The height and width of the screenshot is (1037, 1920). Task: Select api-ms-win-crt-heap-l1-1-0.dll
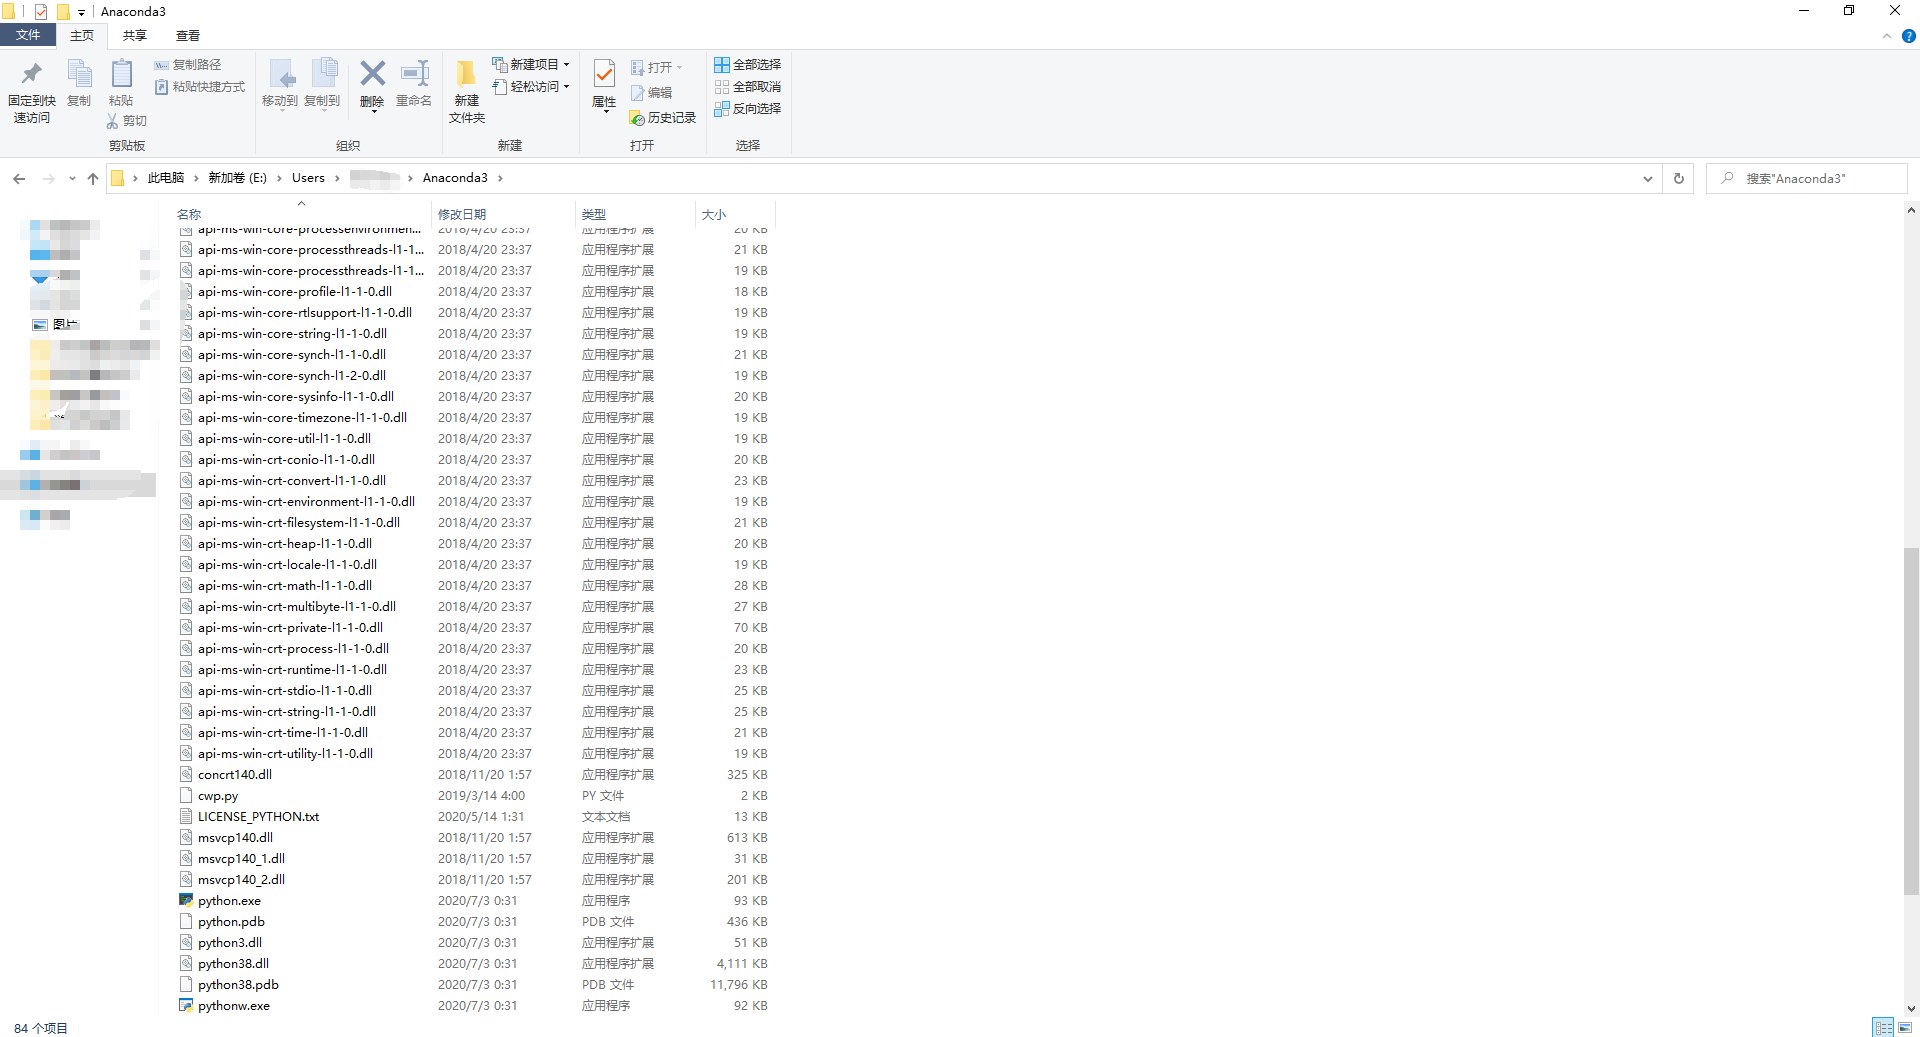285,544
